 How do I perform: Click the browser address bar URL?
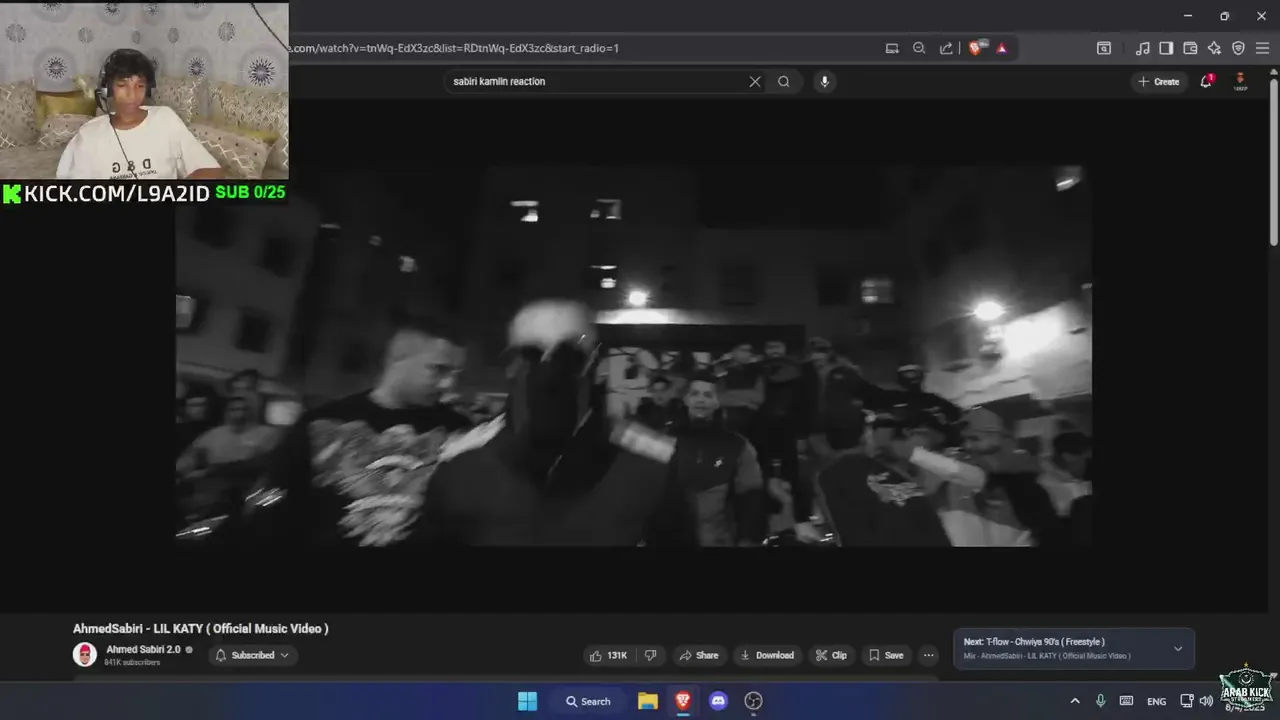[454, 48]
